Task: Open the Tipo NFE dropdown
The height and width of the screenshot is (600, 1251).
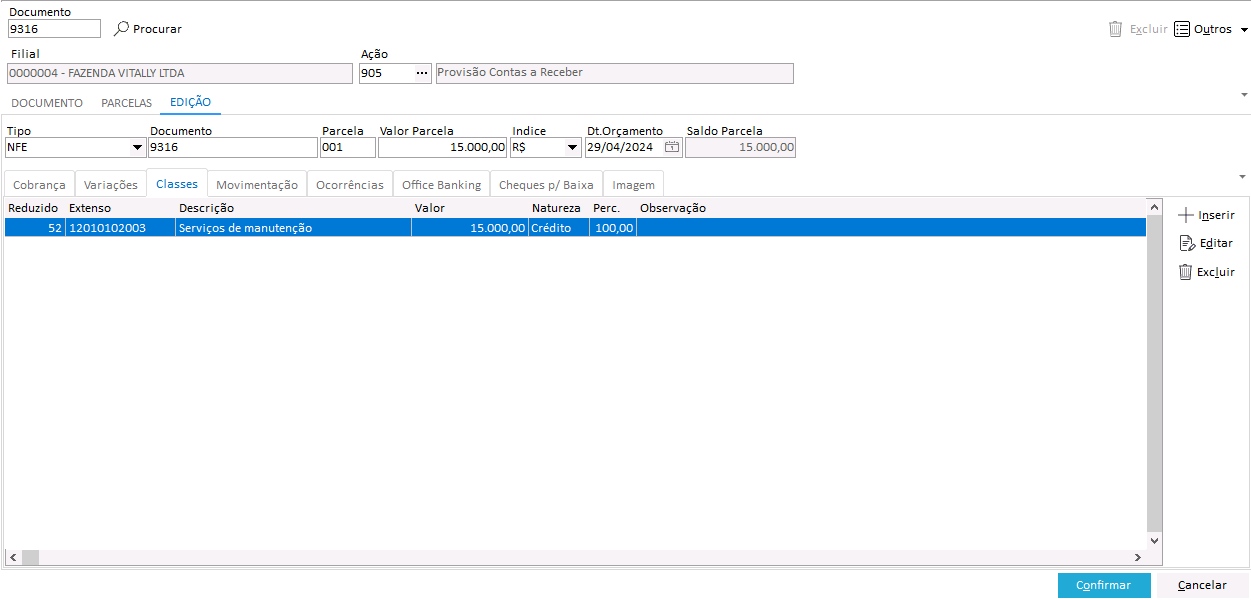Action: pos(138,148)
